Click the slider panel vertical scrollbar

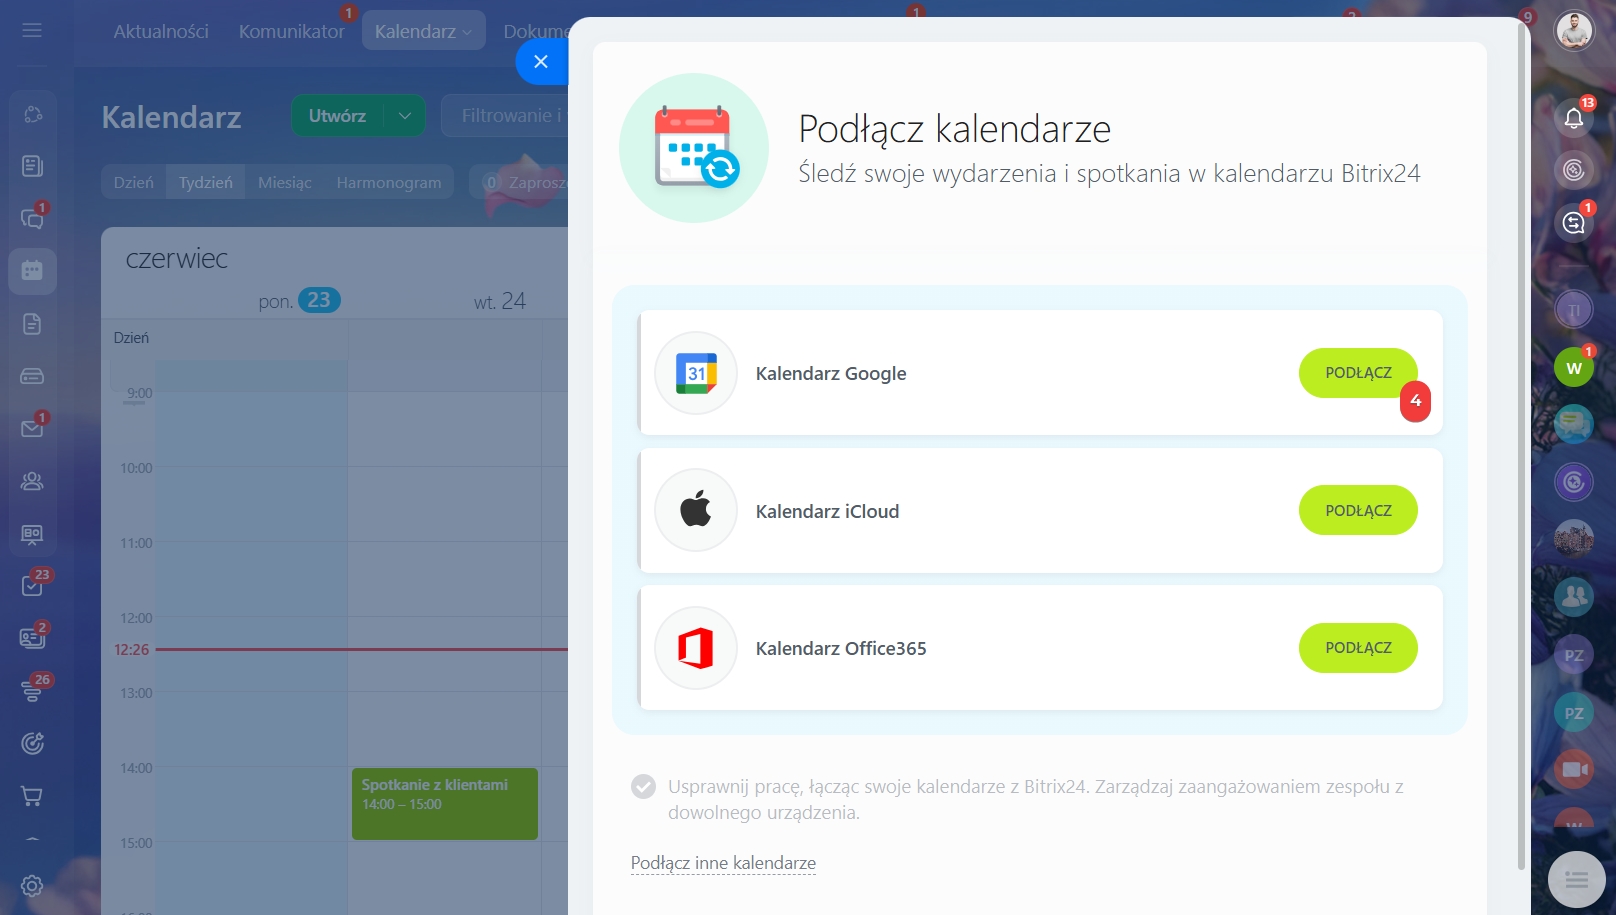[x=1522, y=445]
